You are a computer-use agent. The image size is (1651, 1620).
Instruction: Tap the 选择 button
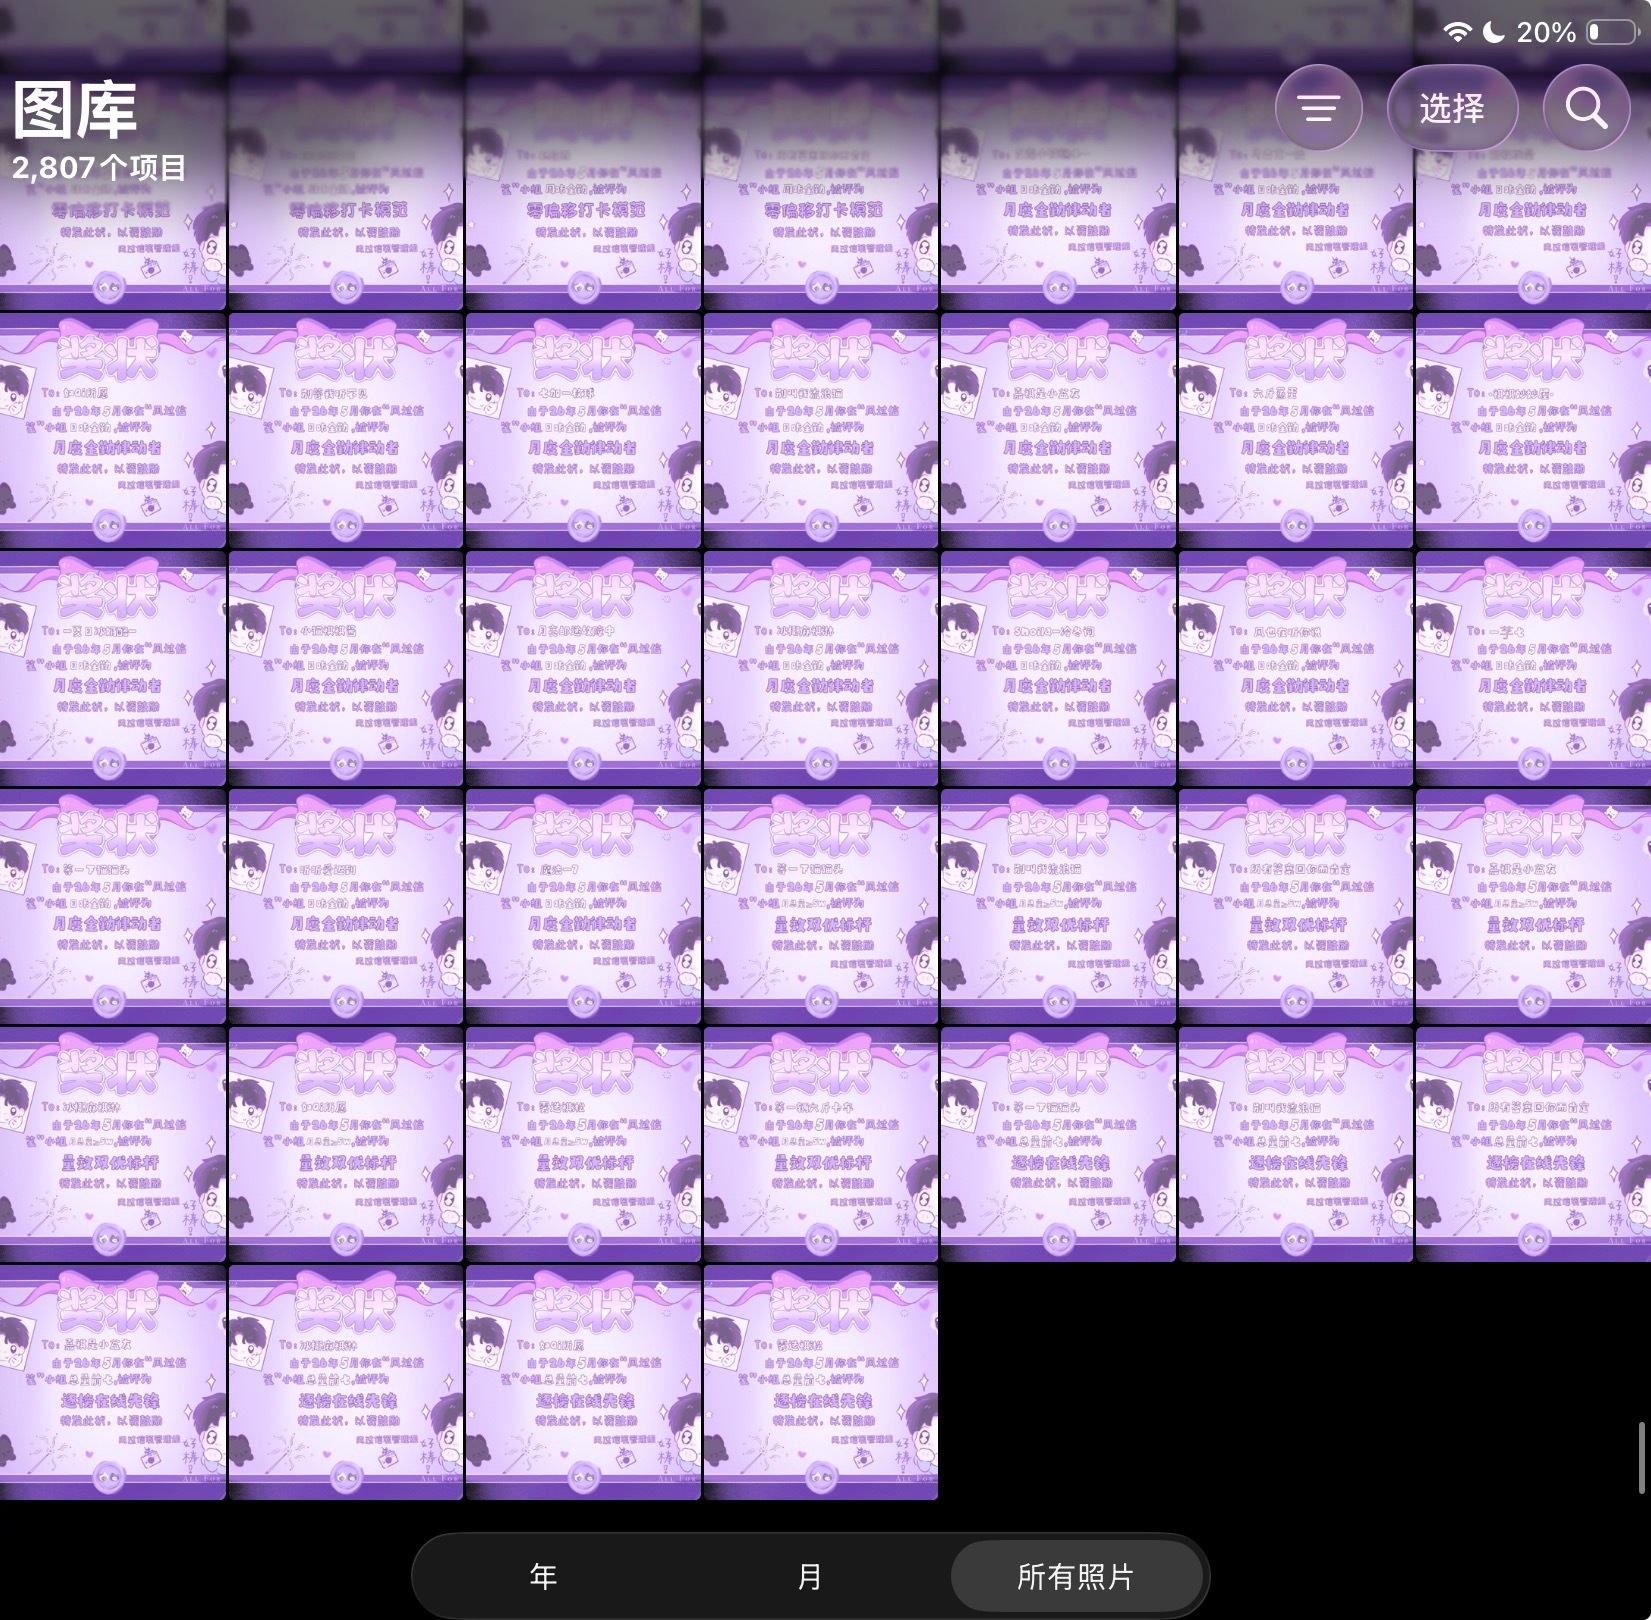pos(1452,108)
